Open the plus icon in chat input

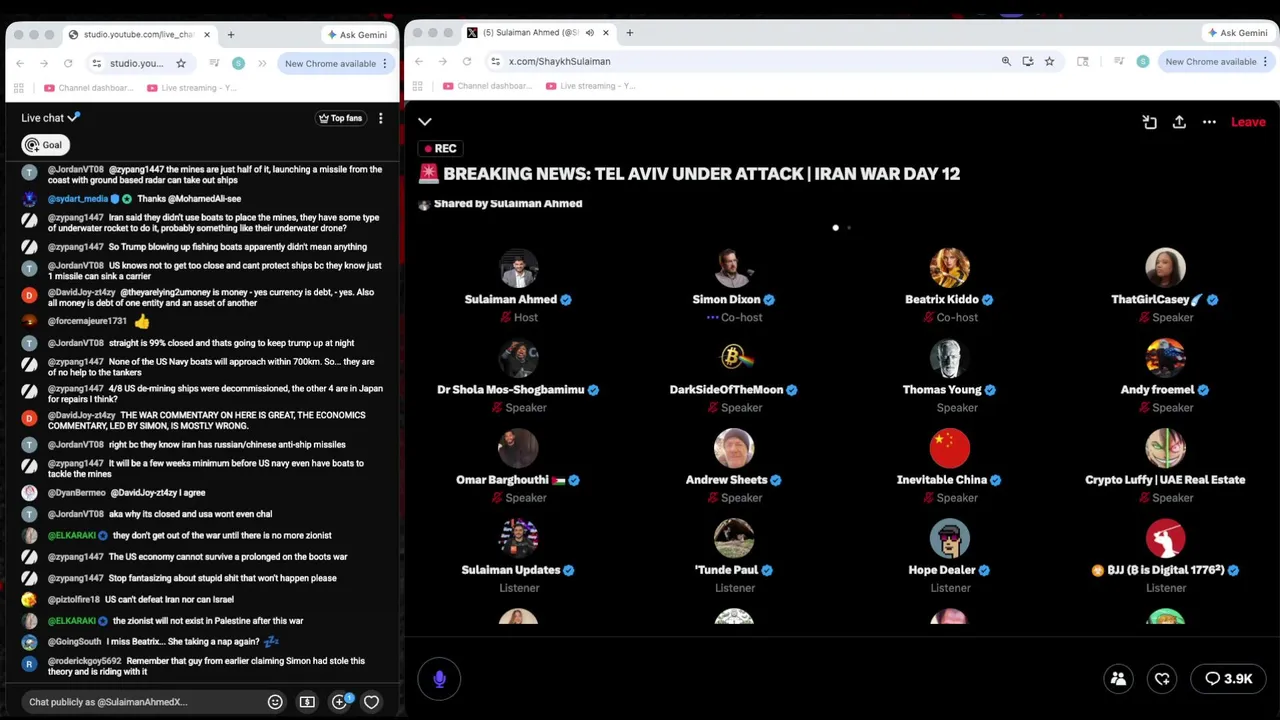(x=339, y=702)
